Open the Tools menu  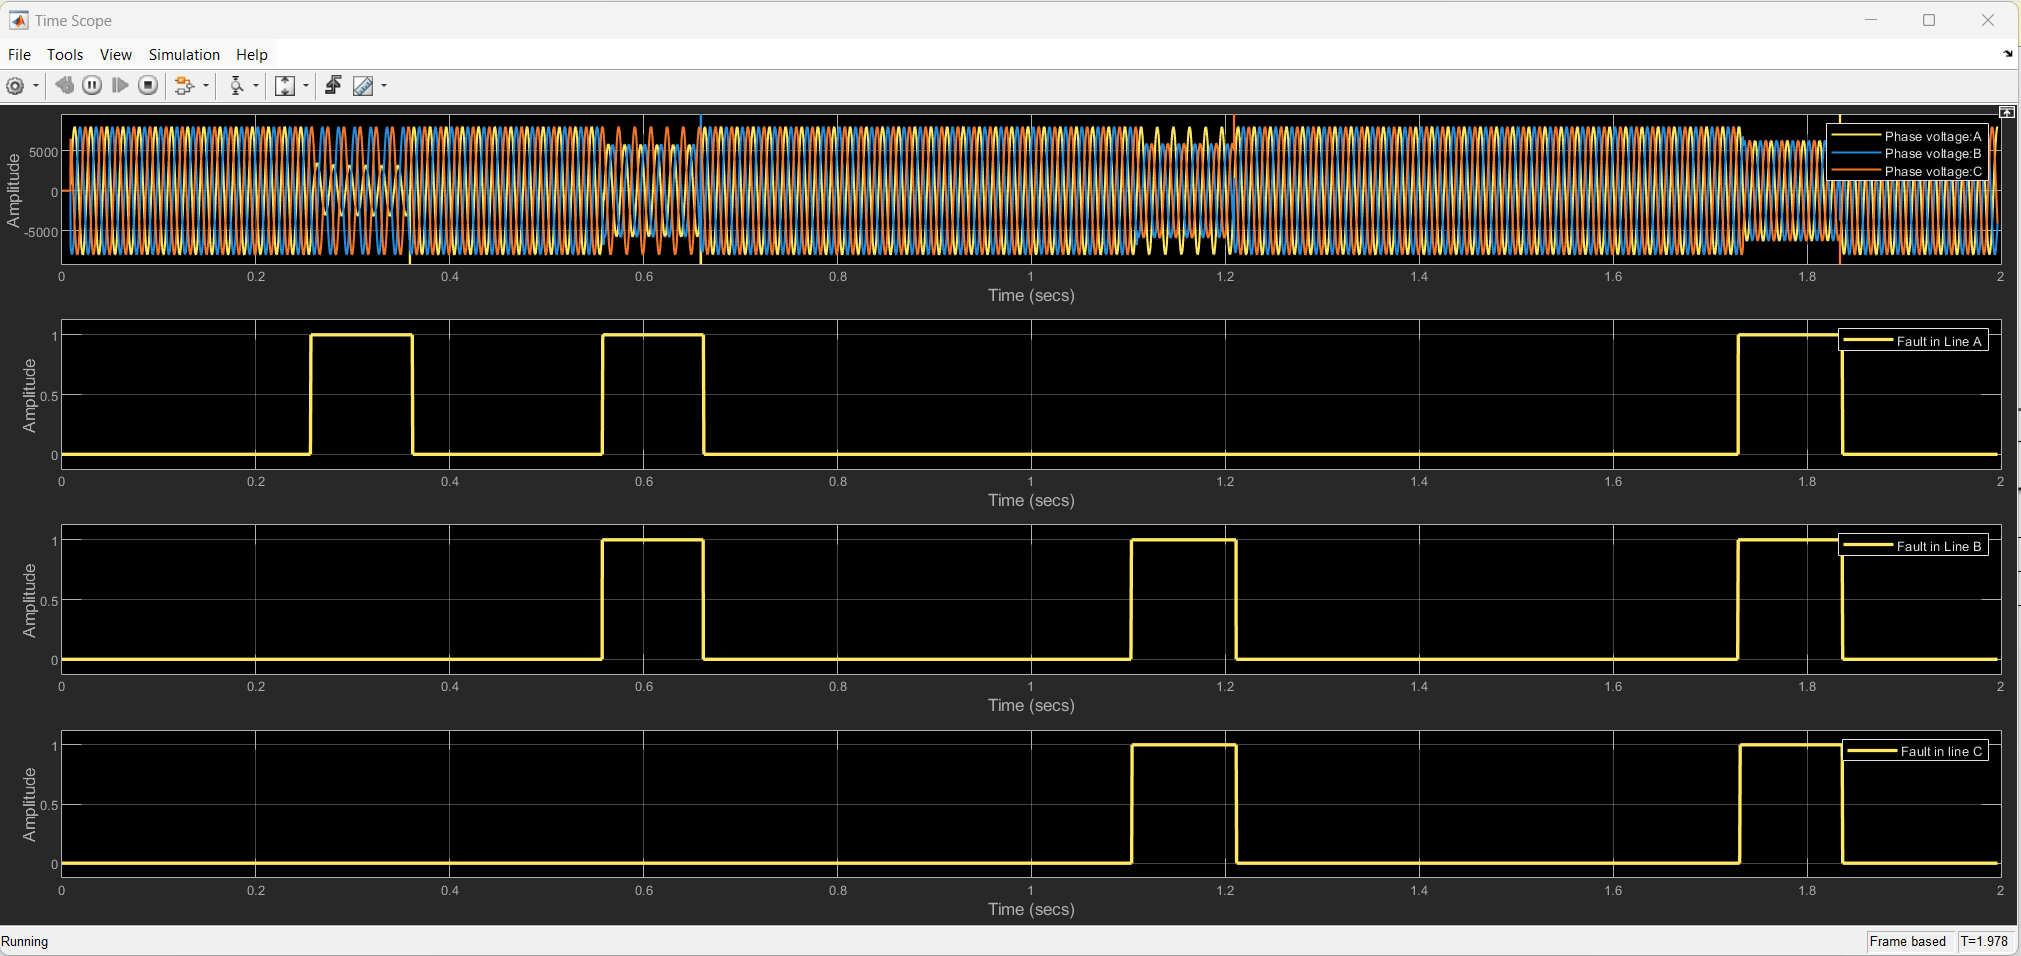pyautogui.click(x=65, y=55)
